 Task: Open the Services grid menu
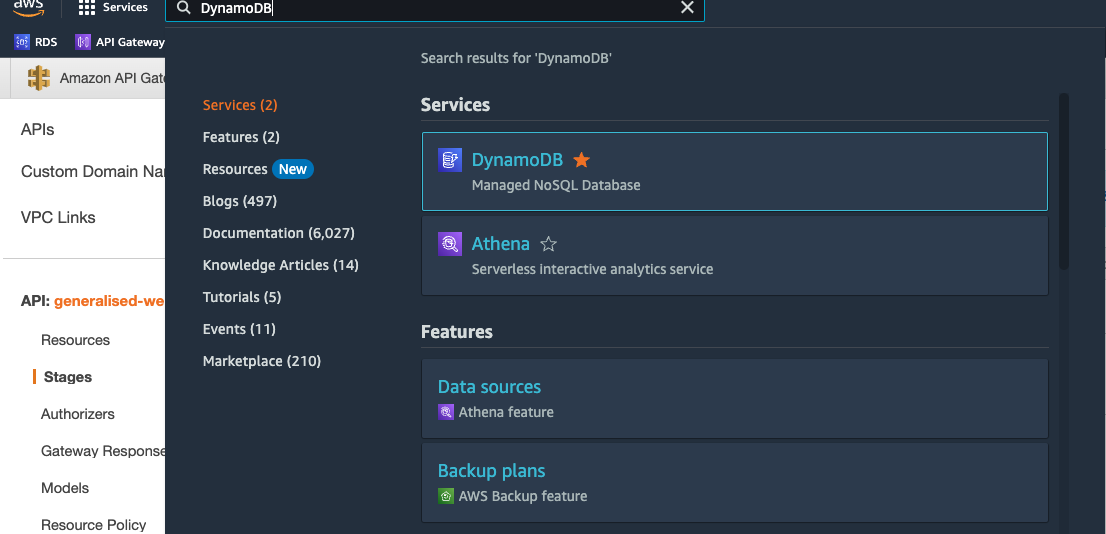coord(87,8)
